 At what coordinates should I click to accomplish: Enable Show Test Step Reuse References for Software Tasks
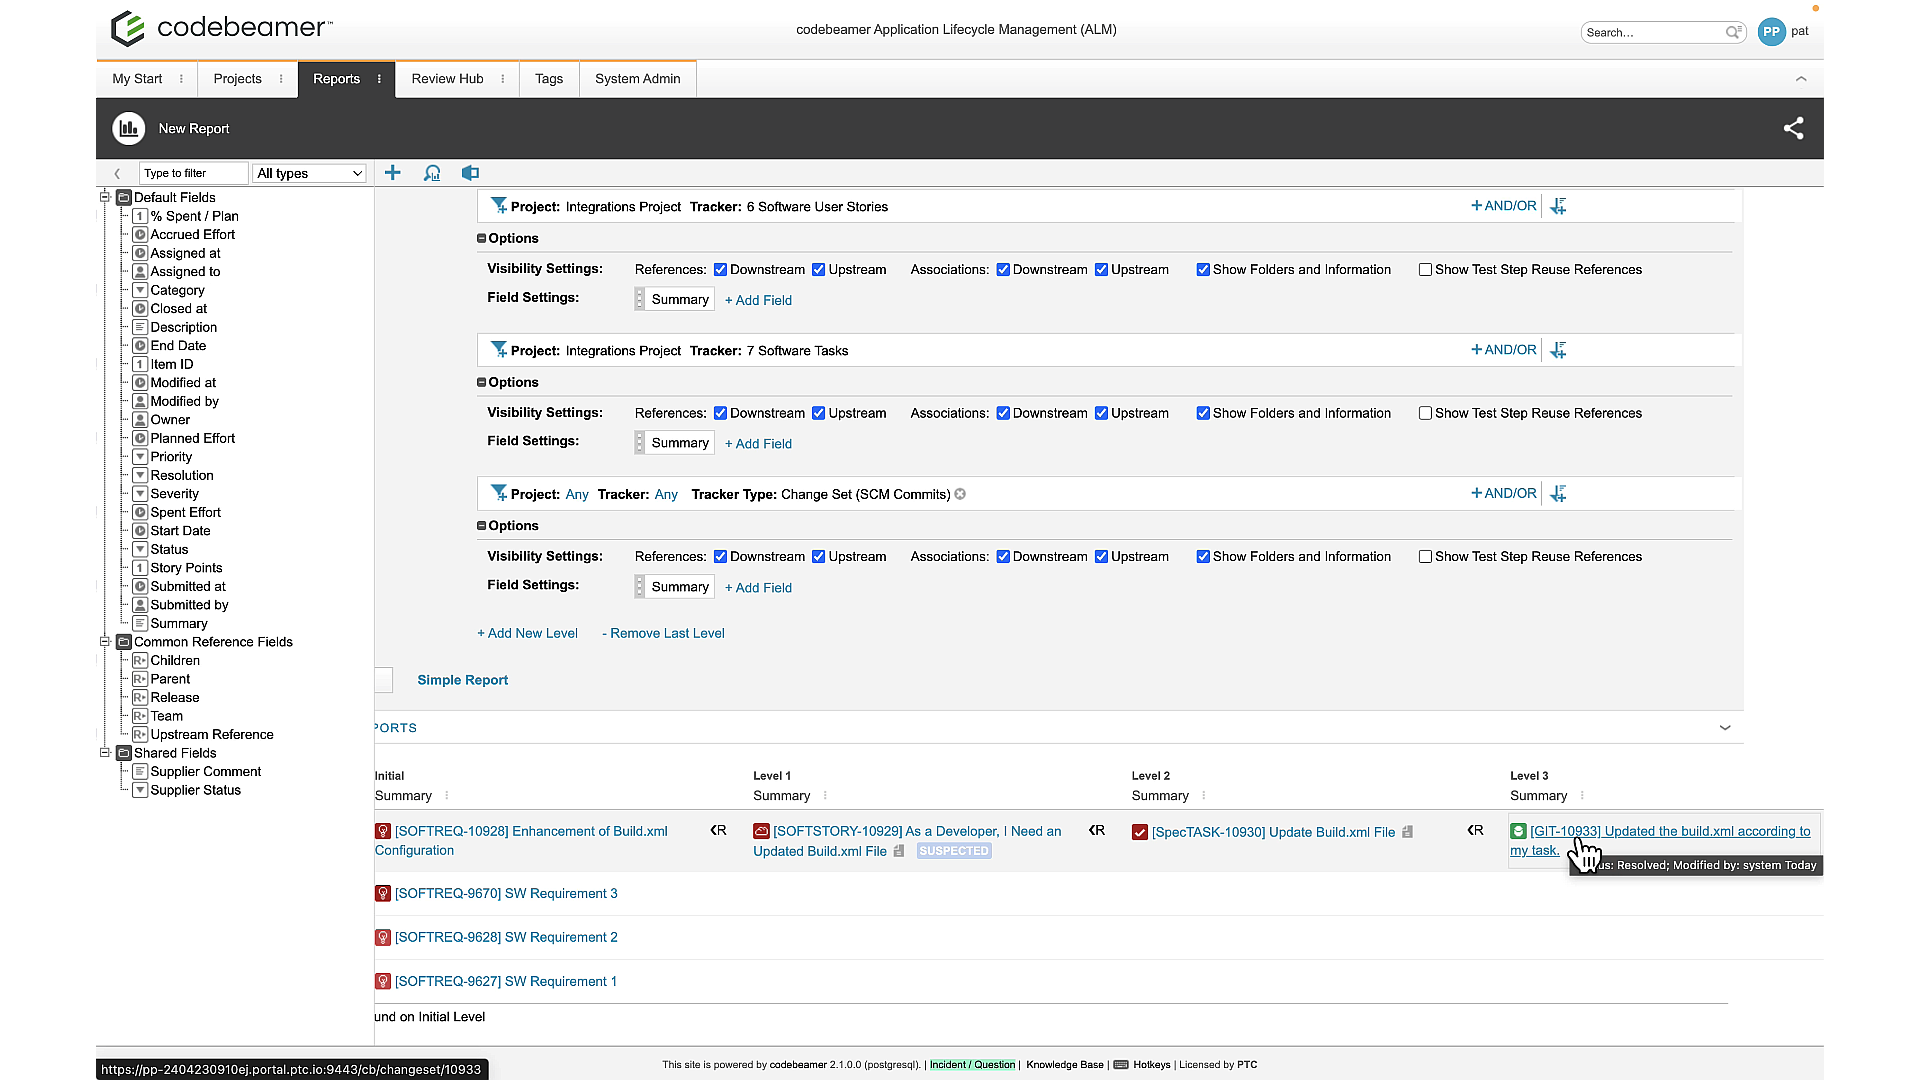point(1425,413)
